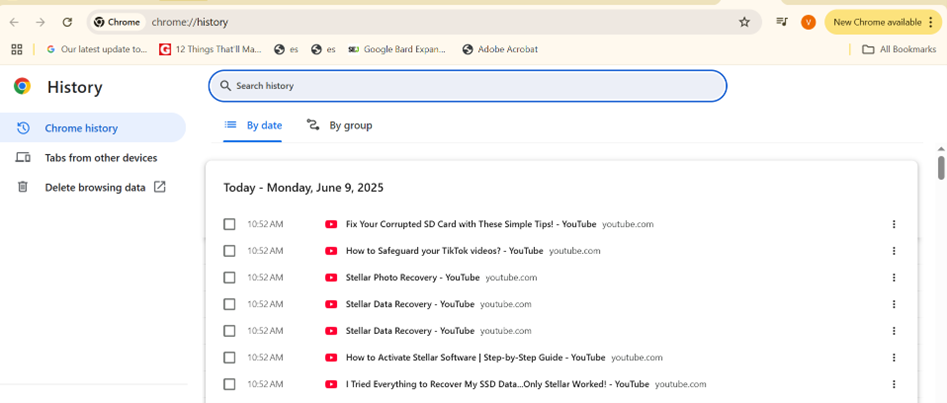Click the external-link icon beside Delete browsing data
Viewport: 947px width, 403px height.
coord(159,187)
